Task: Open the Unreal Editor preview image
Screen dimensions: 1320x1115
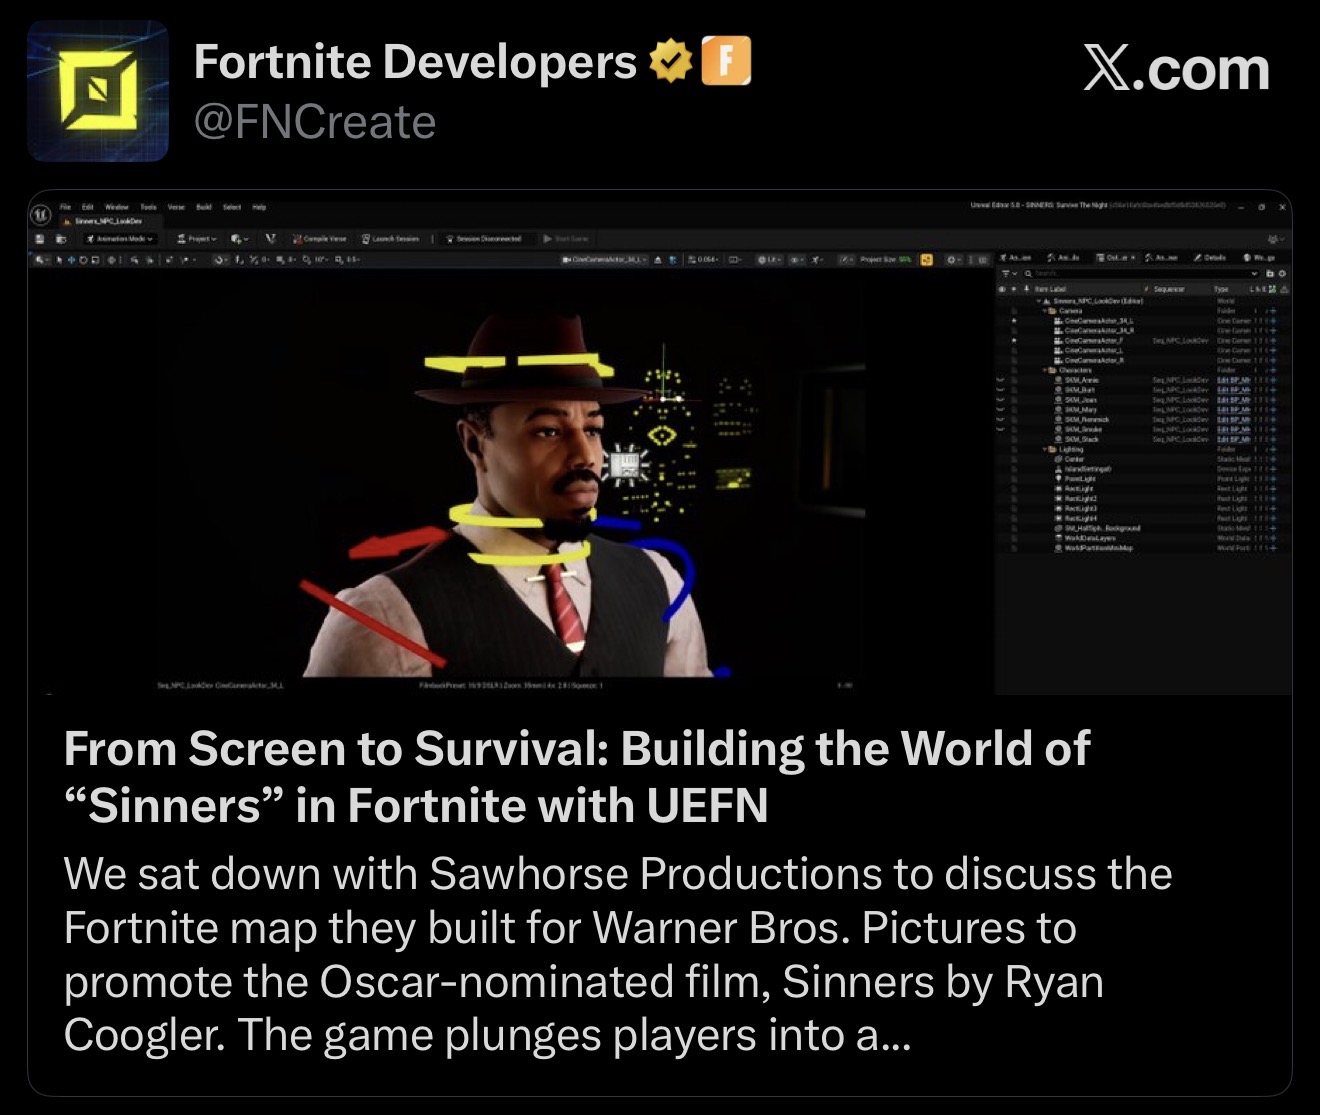Action: [x=660, y=442]
